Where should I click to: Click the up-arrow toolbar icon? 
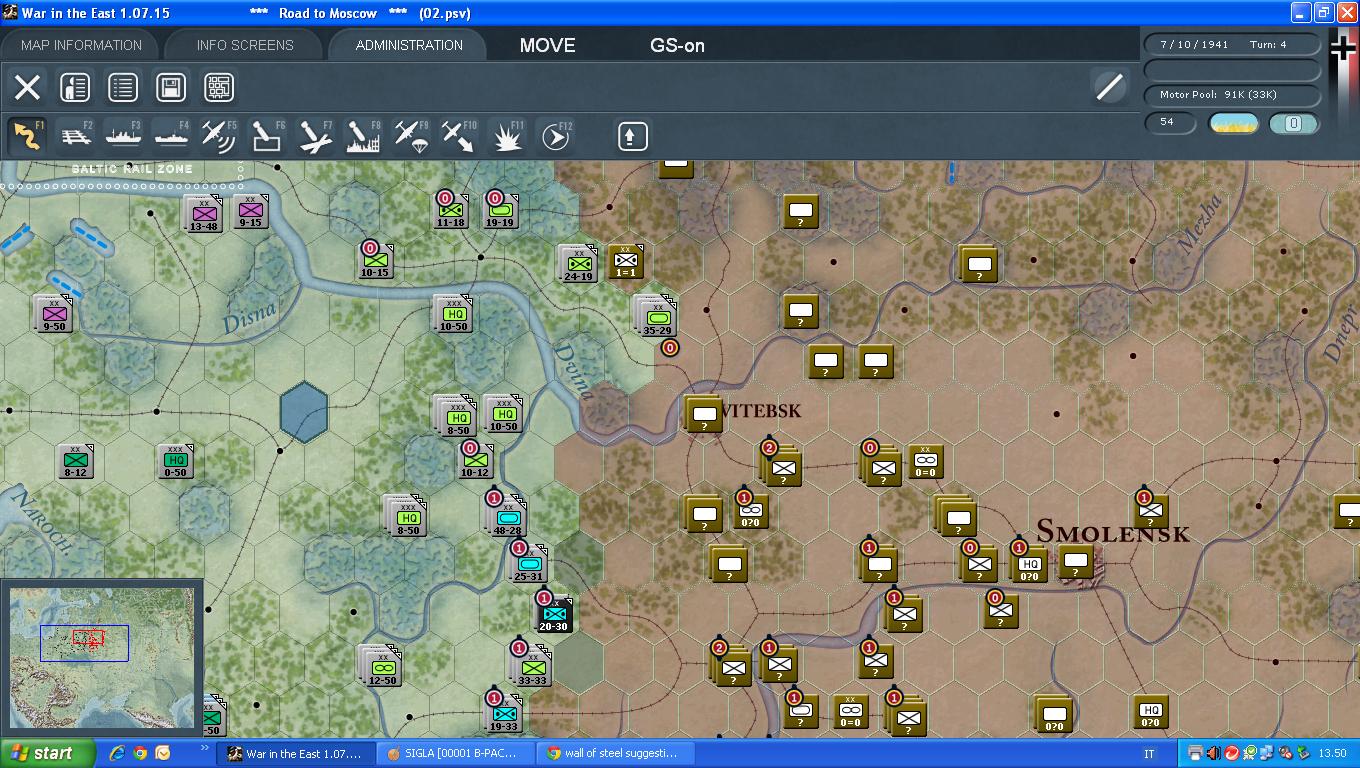pos(632,136)
